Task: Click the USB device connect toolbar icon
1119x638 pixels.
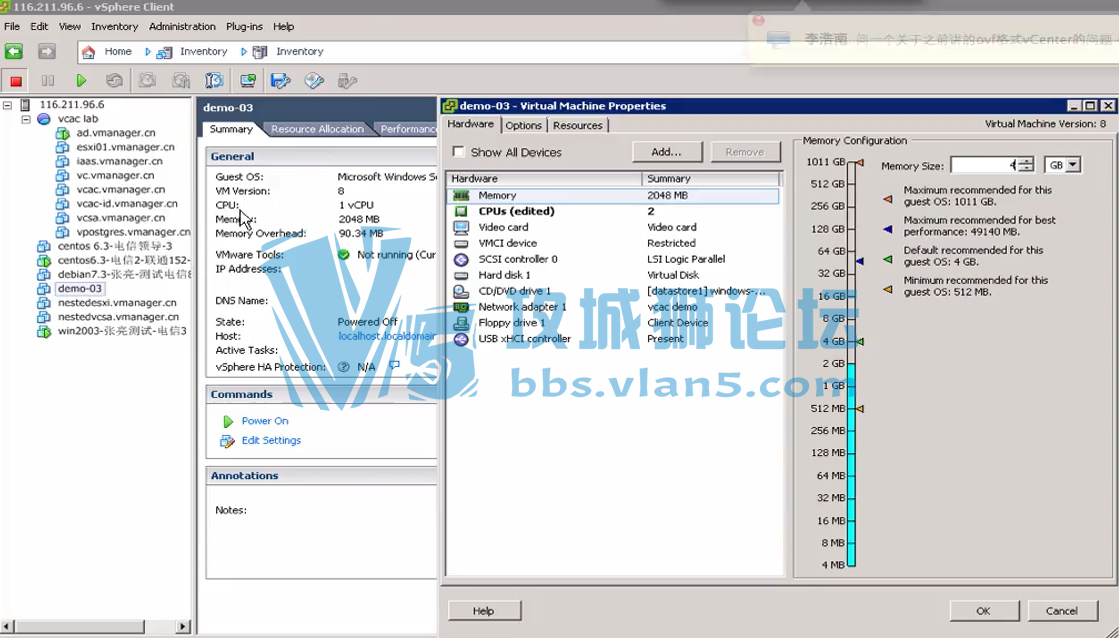Action: (x=348, y=81)
